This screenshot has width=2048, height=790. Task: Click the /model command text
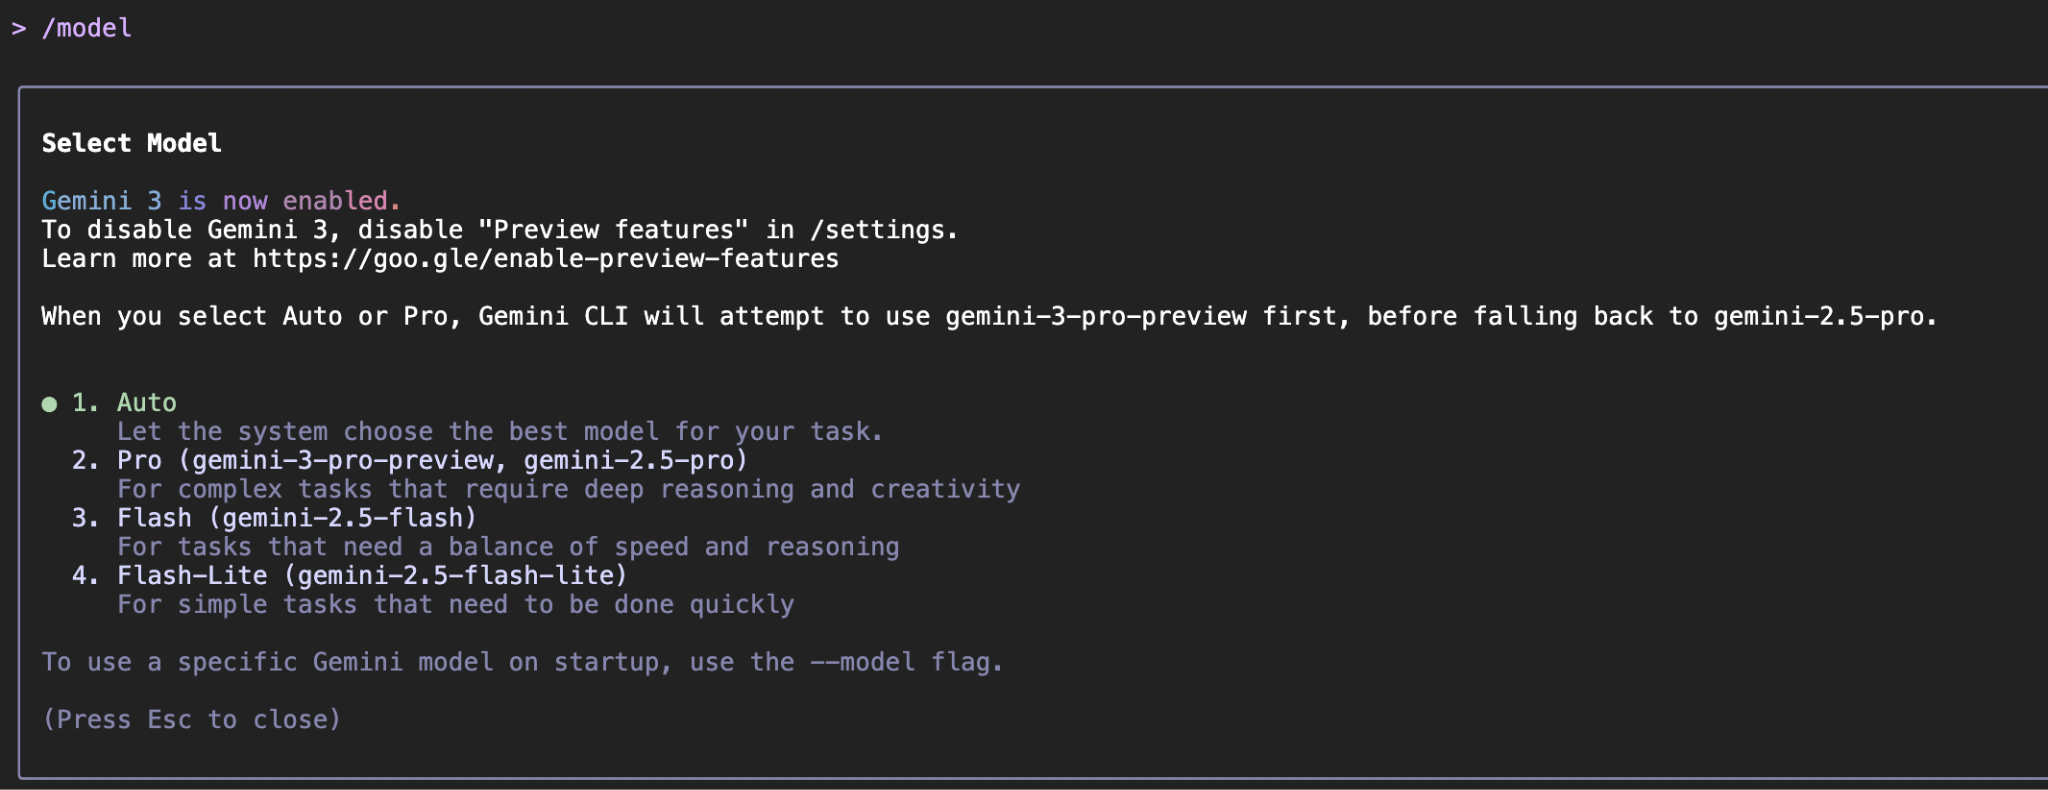coord(87,28)
